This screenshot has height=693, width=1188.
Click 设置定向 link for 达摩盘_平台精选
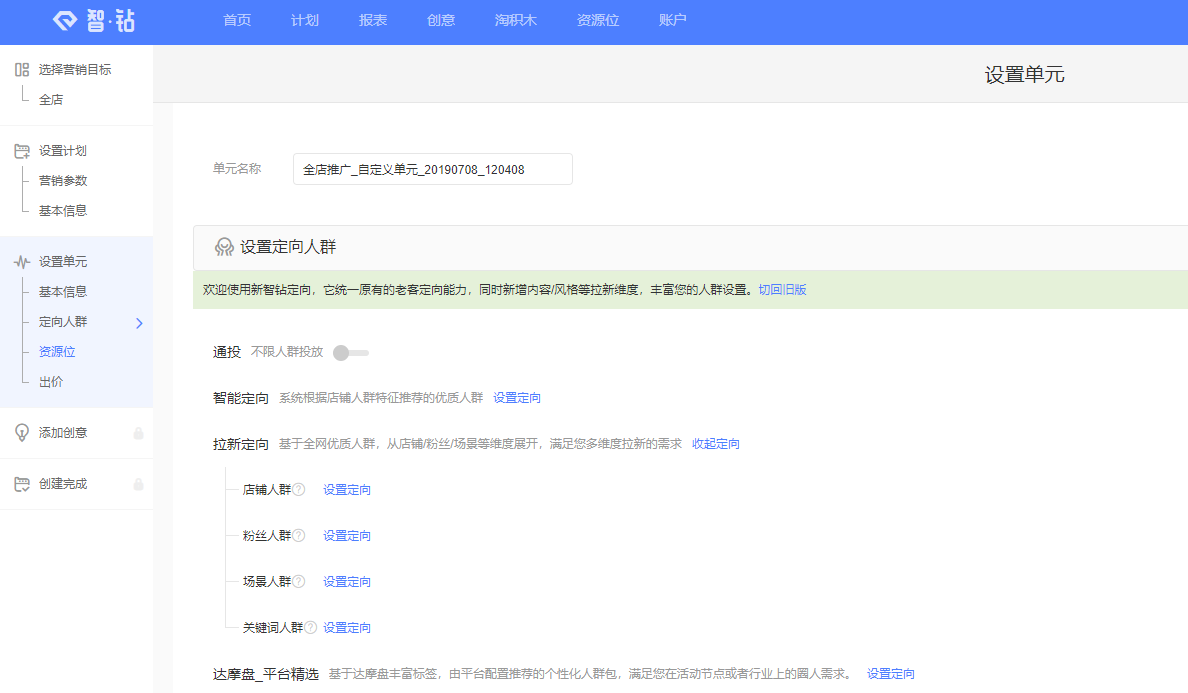point(891,674)
